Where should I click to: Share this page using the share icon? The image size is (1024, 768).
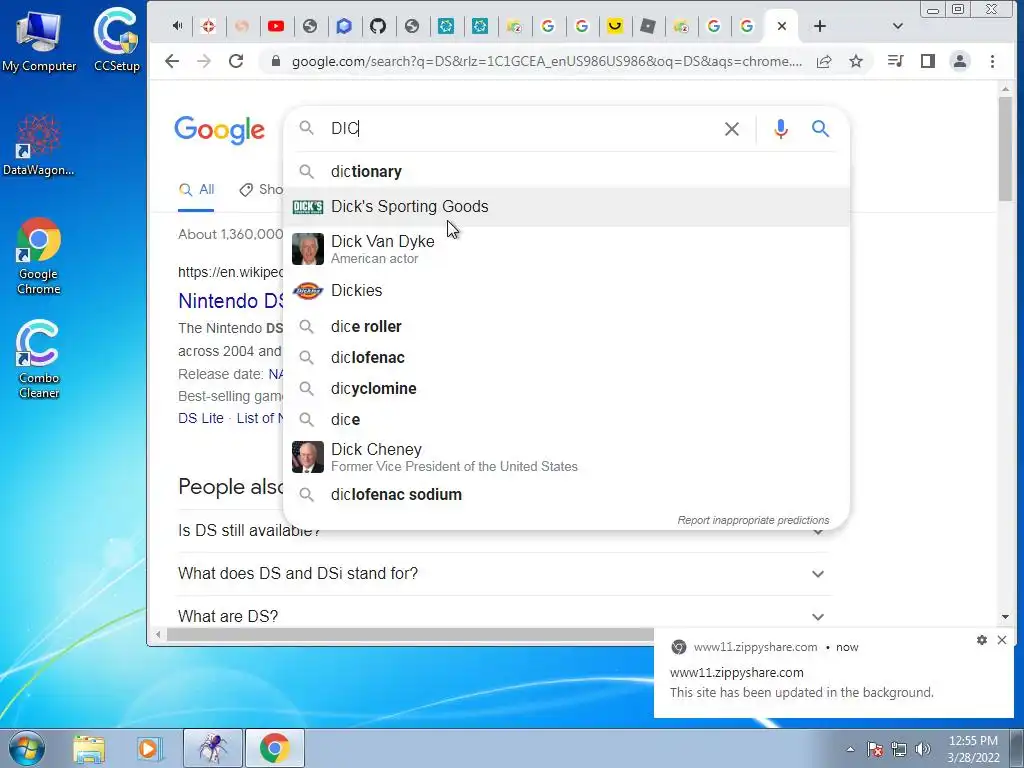(x=824, y=61)
